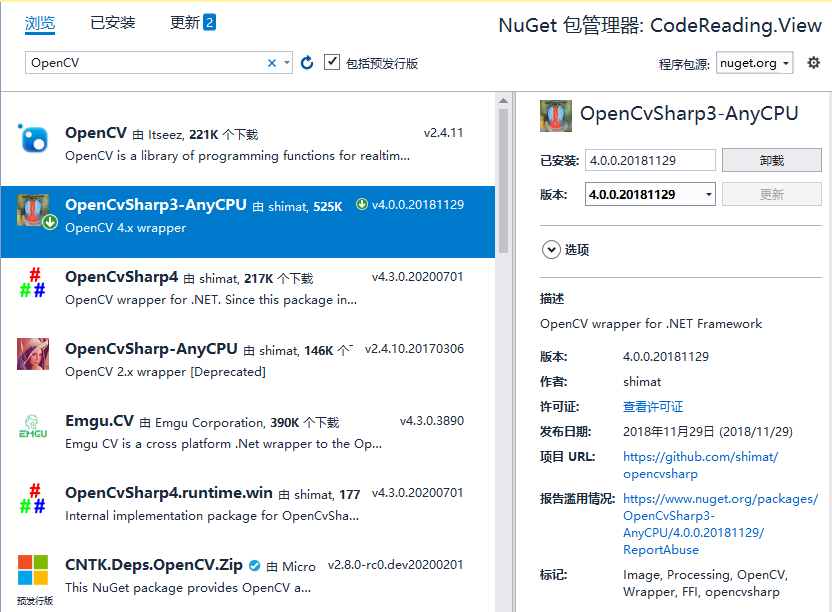Open the search history dropdown arrow
This screenshot has width=832, height=612.
[287, 63]
